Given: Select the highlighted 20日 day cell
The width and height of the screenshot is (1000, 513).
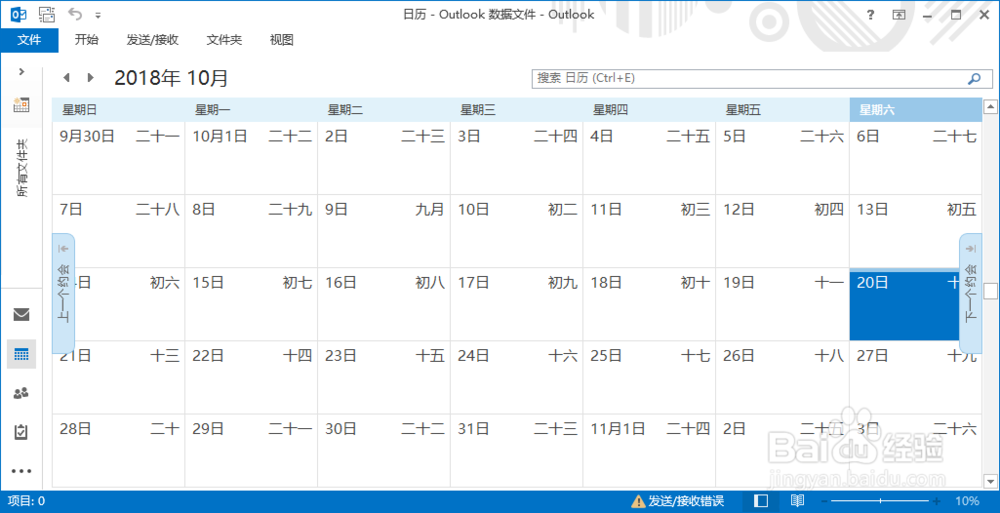Looking at the screenshot, I should (904, 306).
